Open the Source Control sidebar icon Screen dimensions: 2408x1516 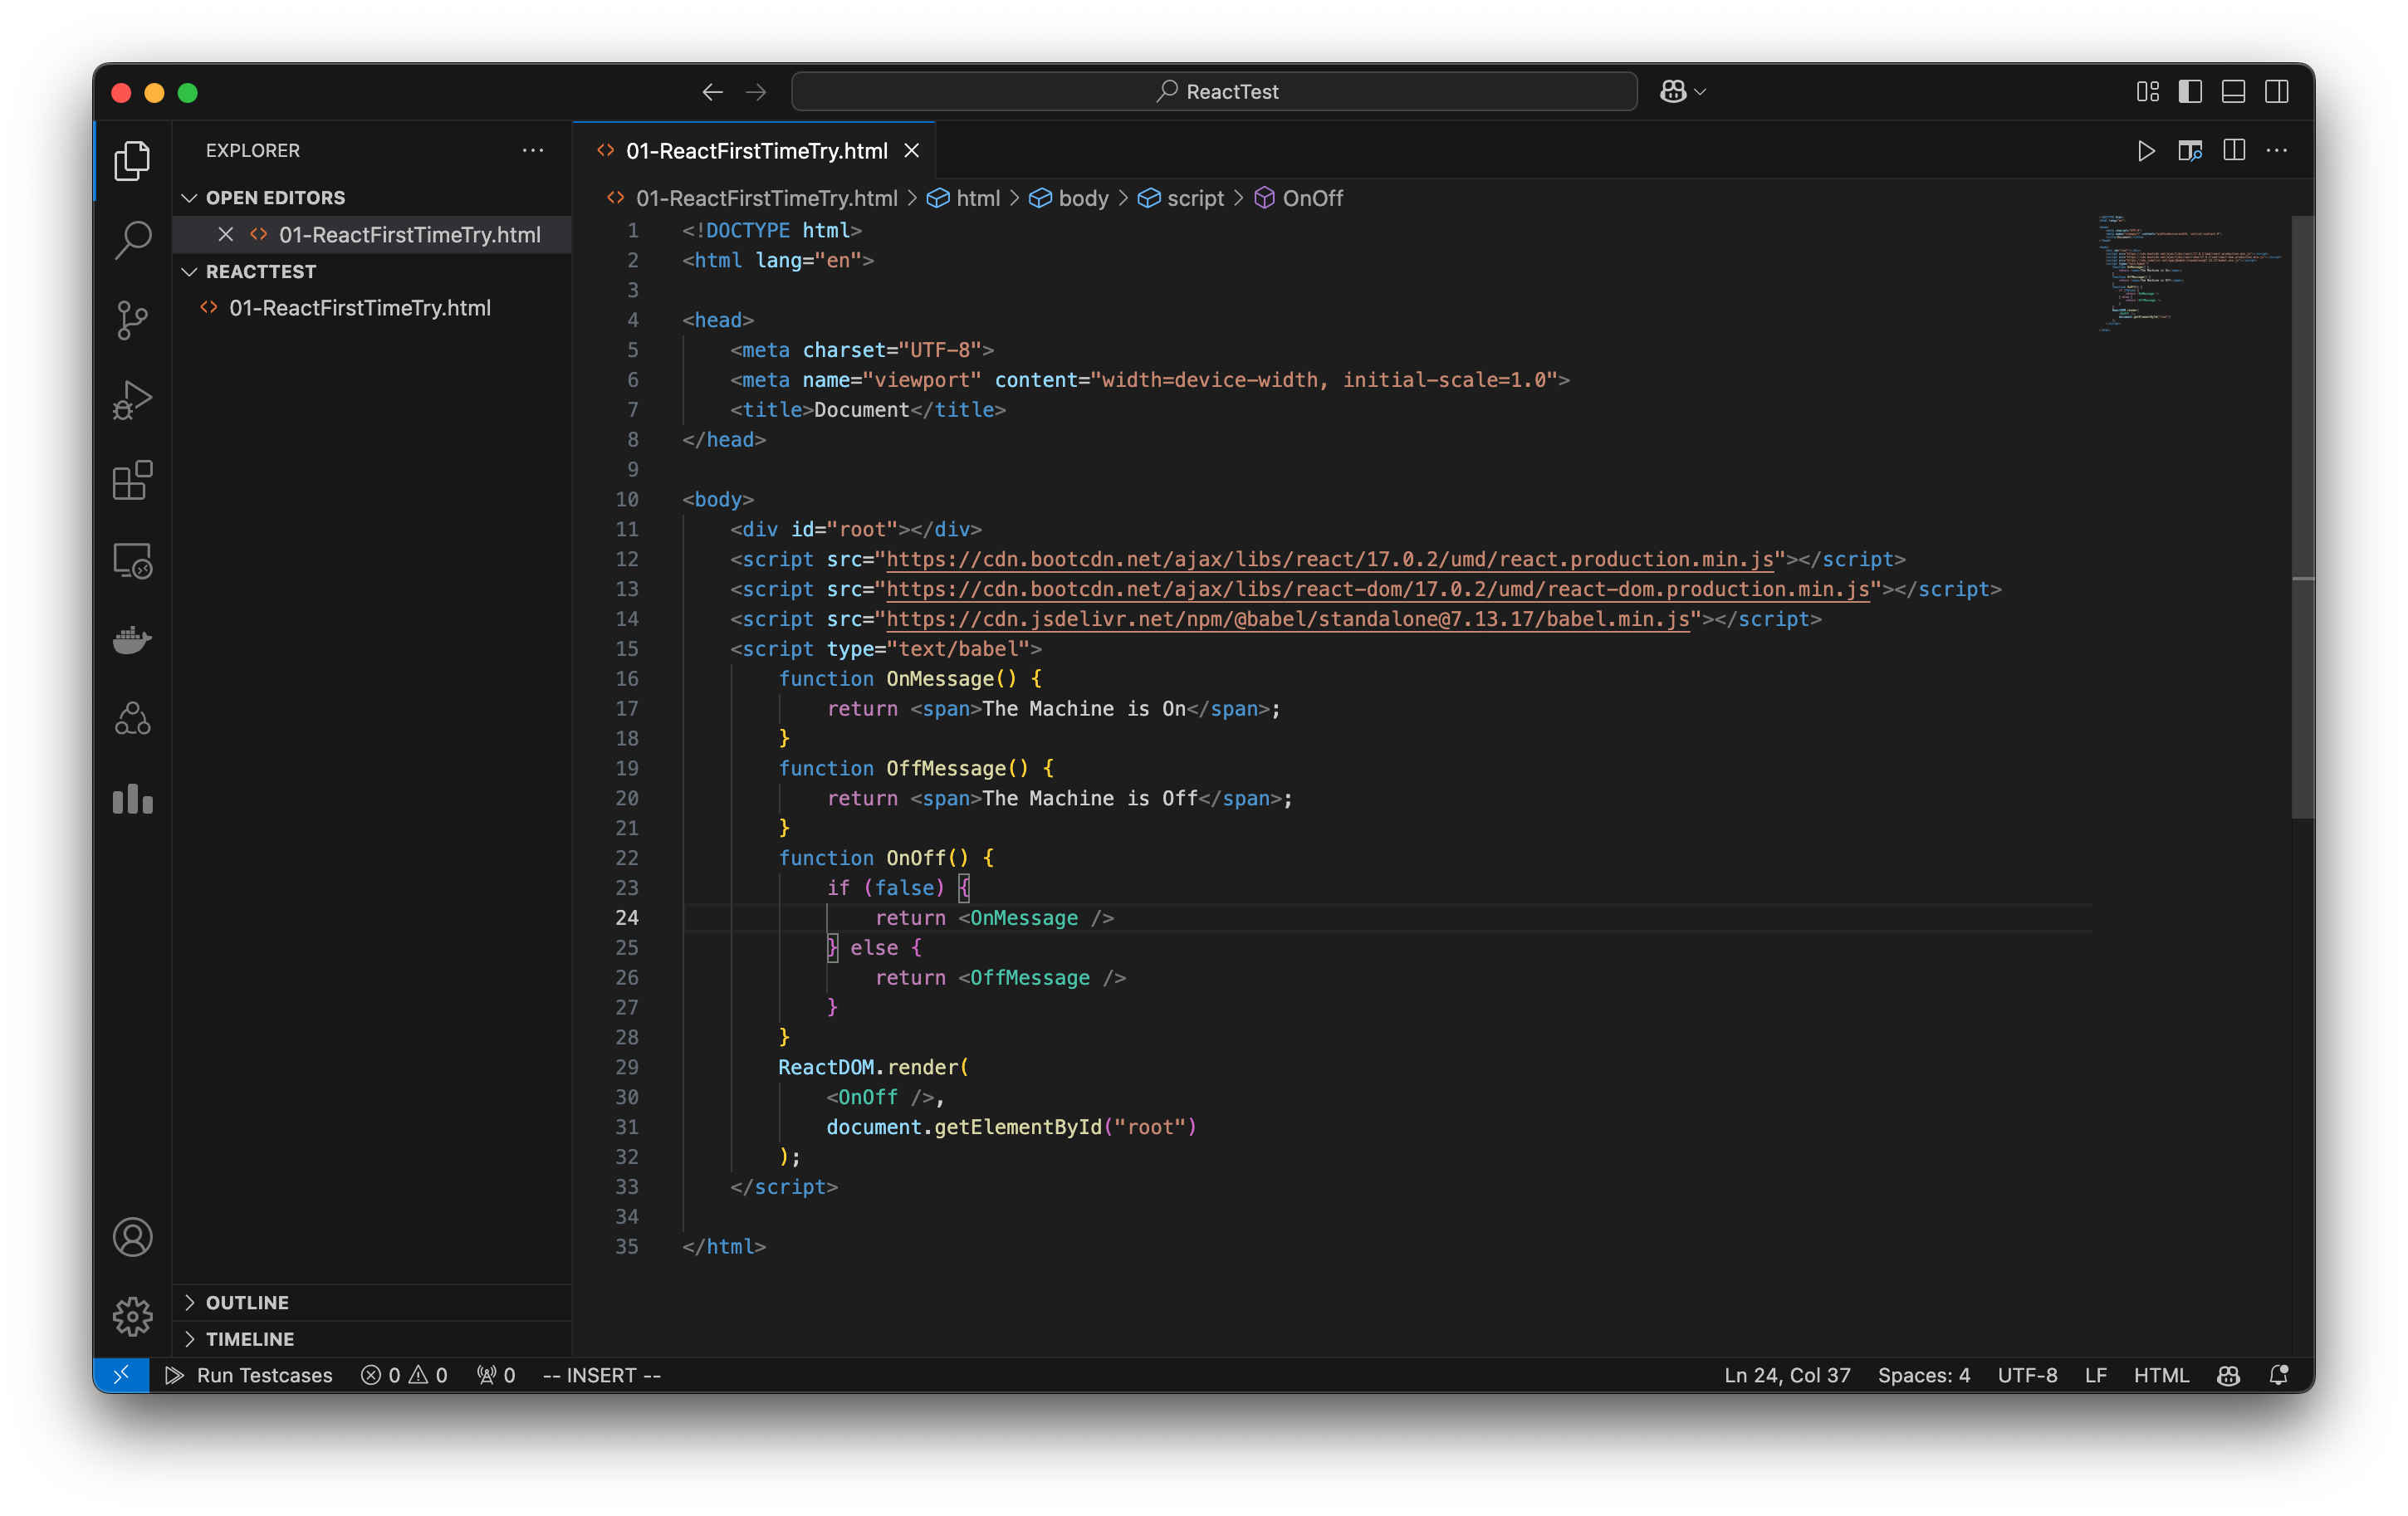coord(132,320)
